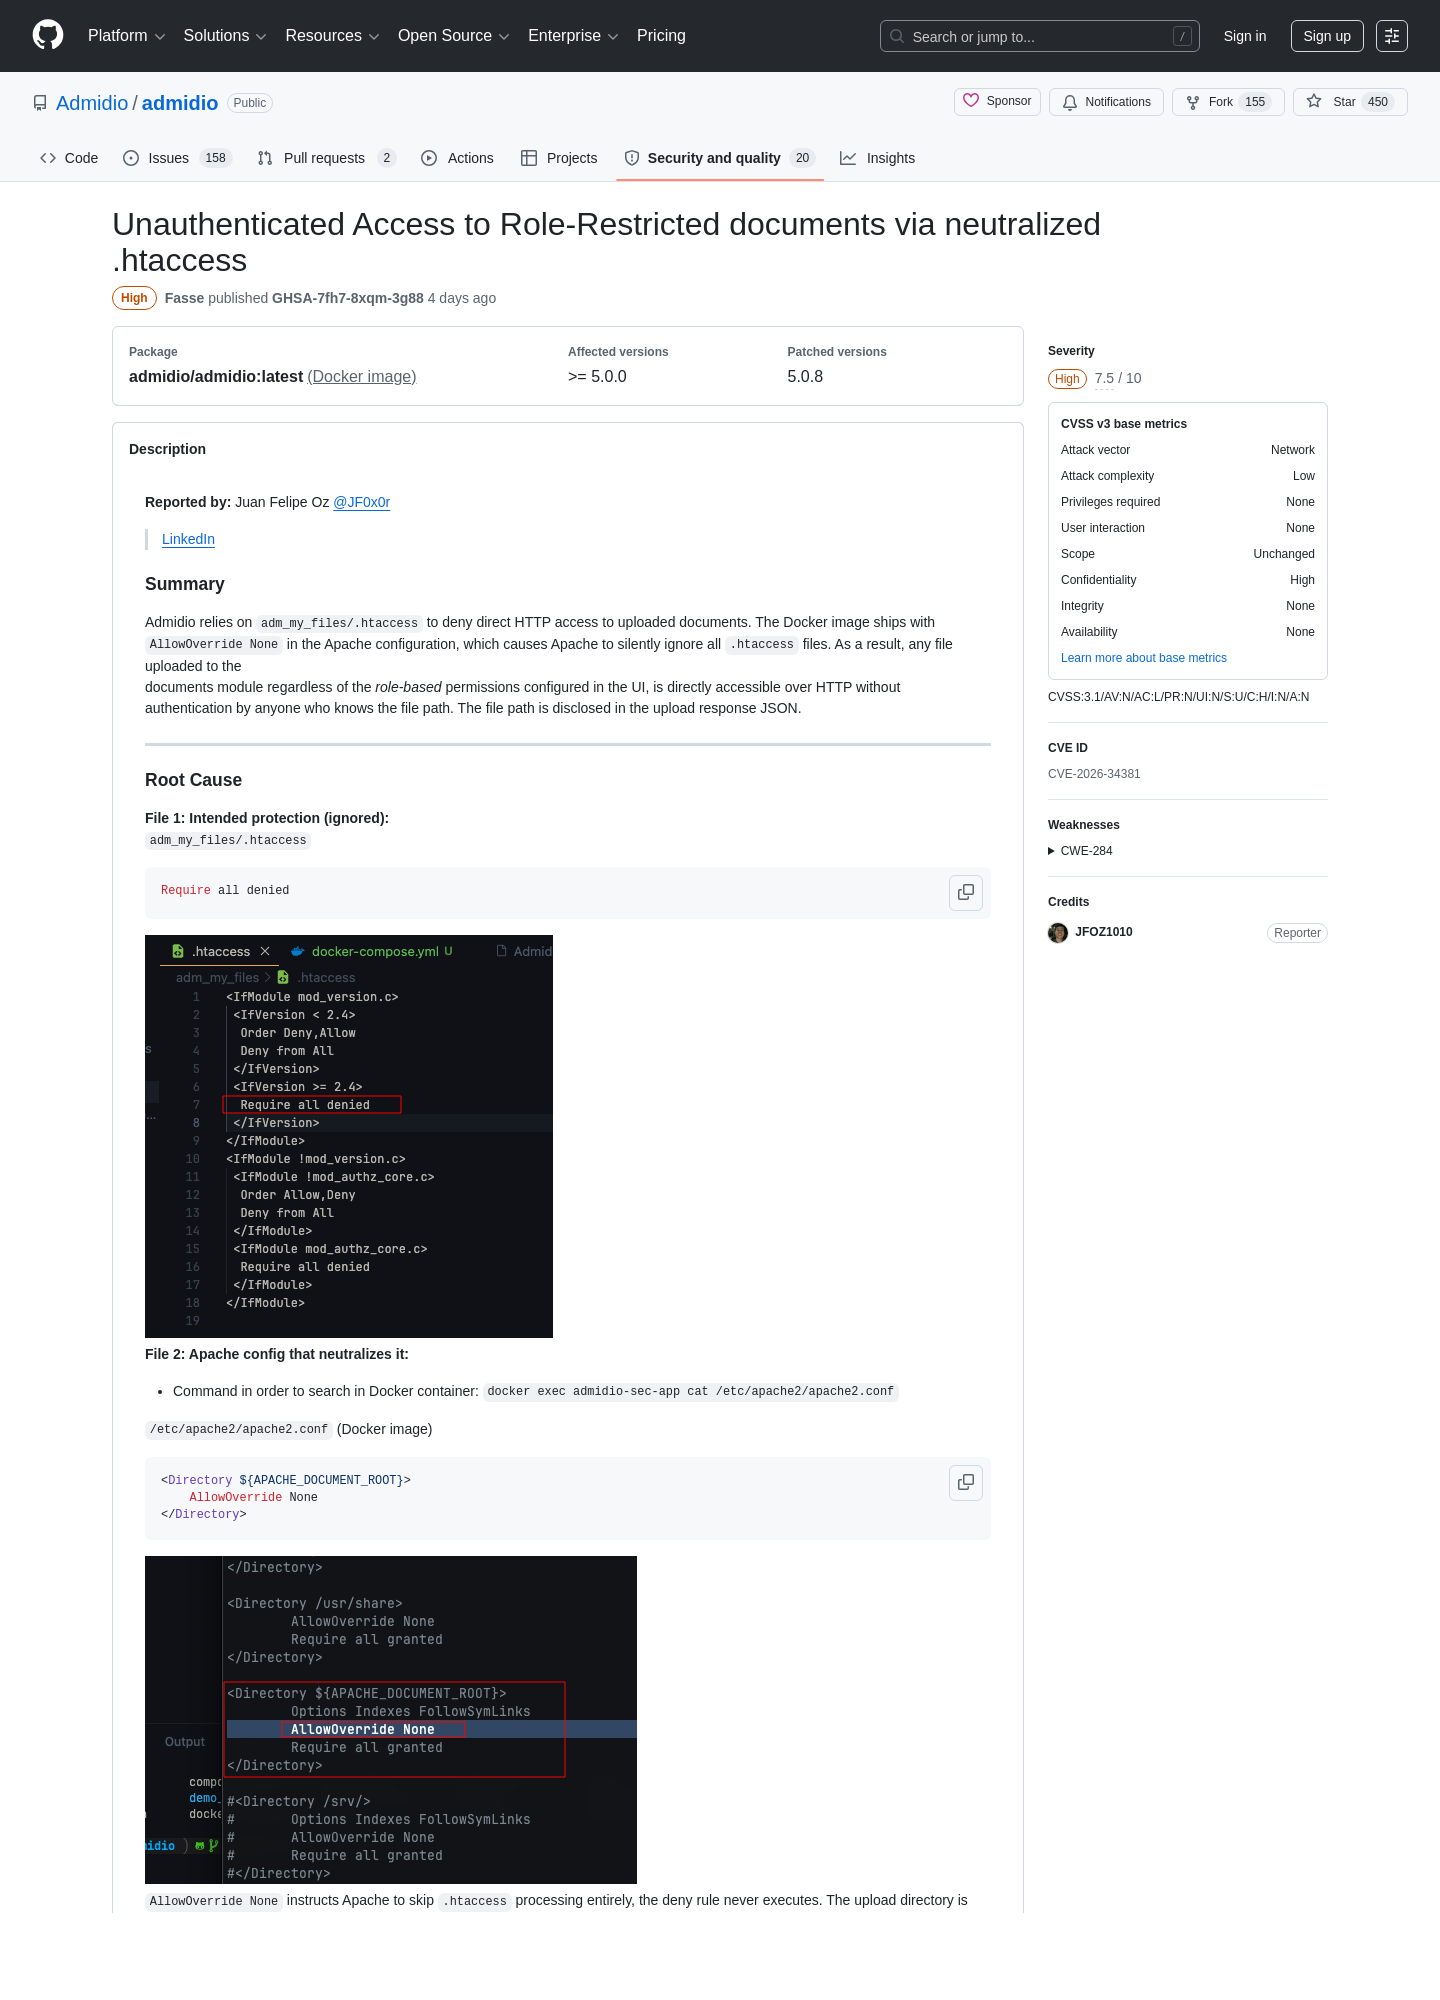Open the Solutions dropdown

click(x=225, y=36)
